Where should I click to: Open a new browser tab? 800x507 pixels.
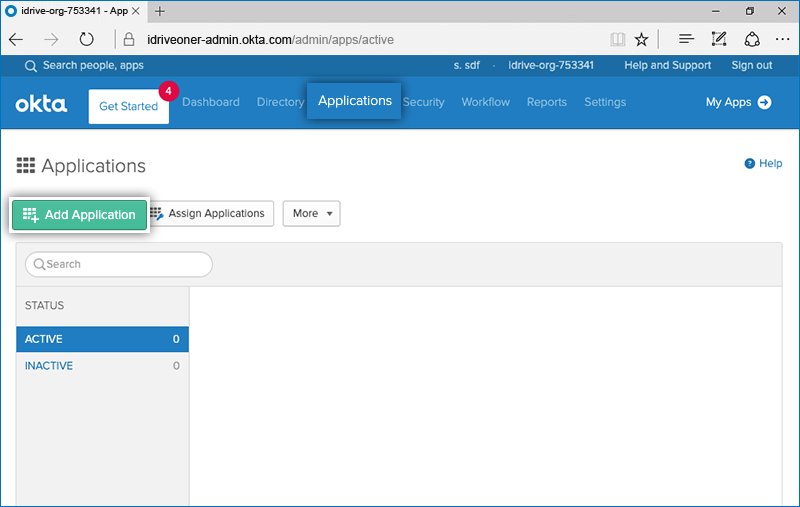[160, 11]
